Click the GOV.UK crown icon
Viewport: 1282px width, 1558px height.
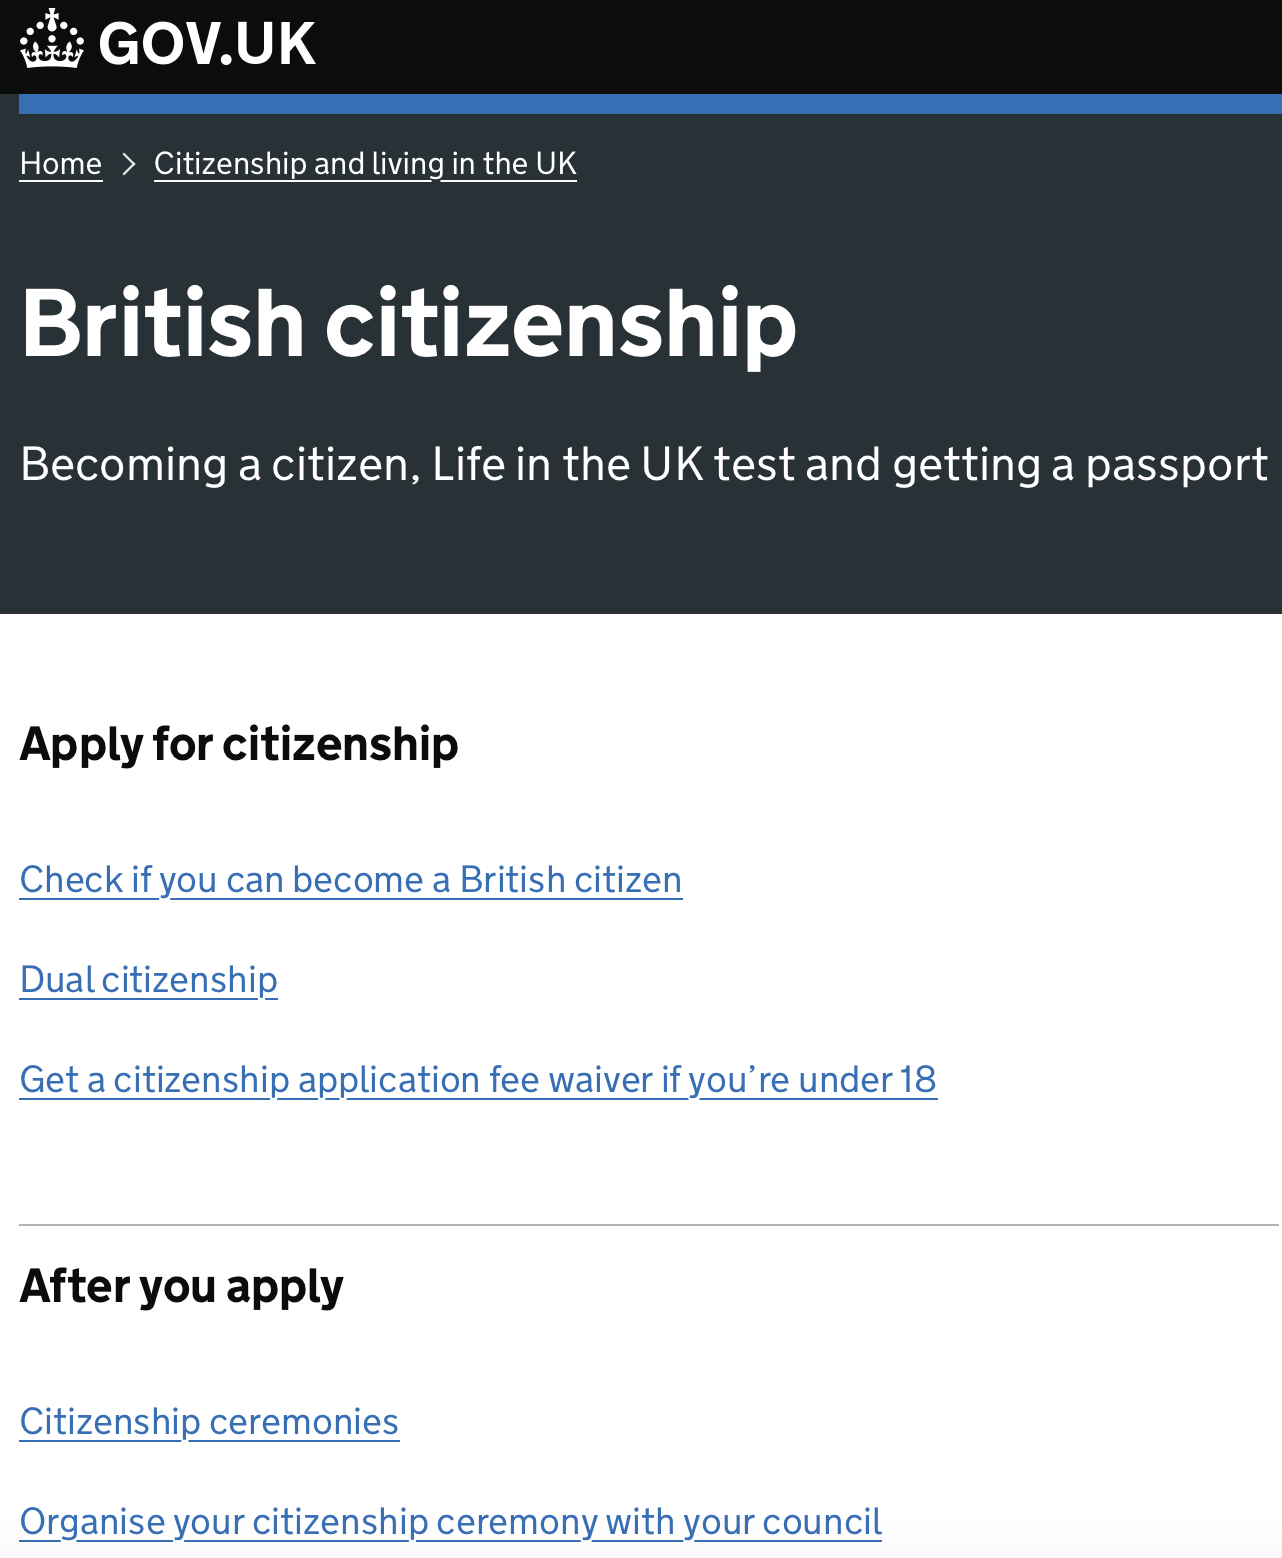pyautogui.click(x=51, y=41)
